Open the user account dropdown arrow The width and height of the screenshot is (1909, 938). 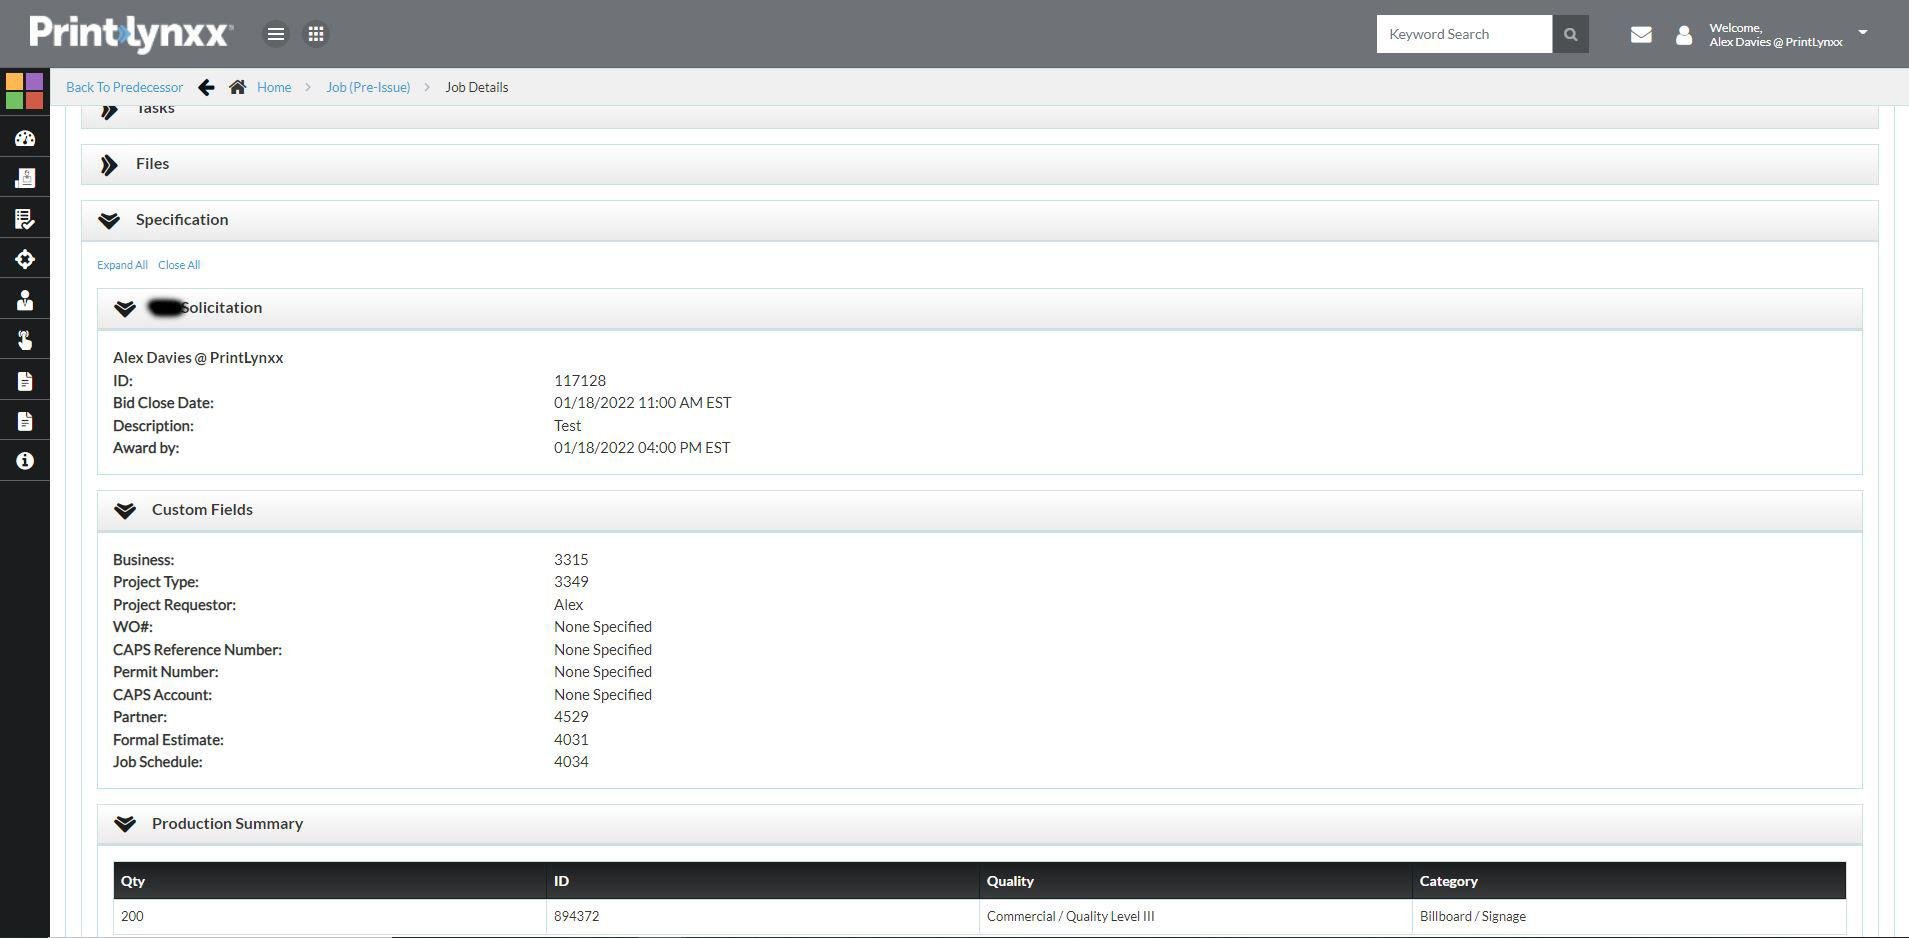pos(1863,32)
